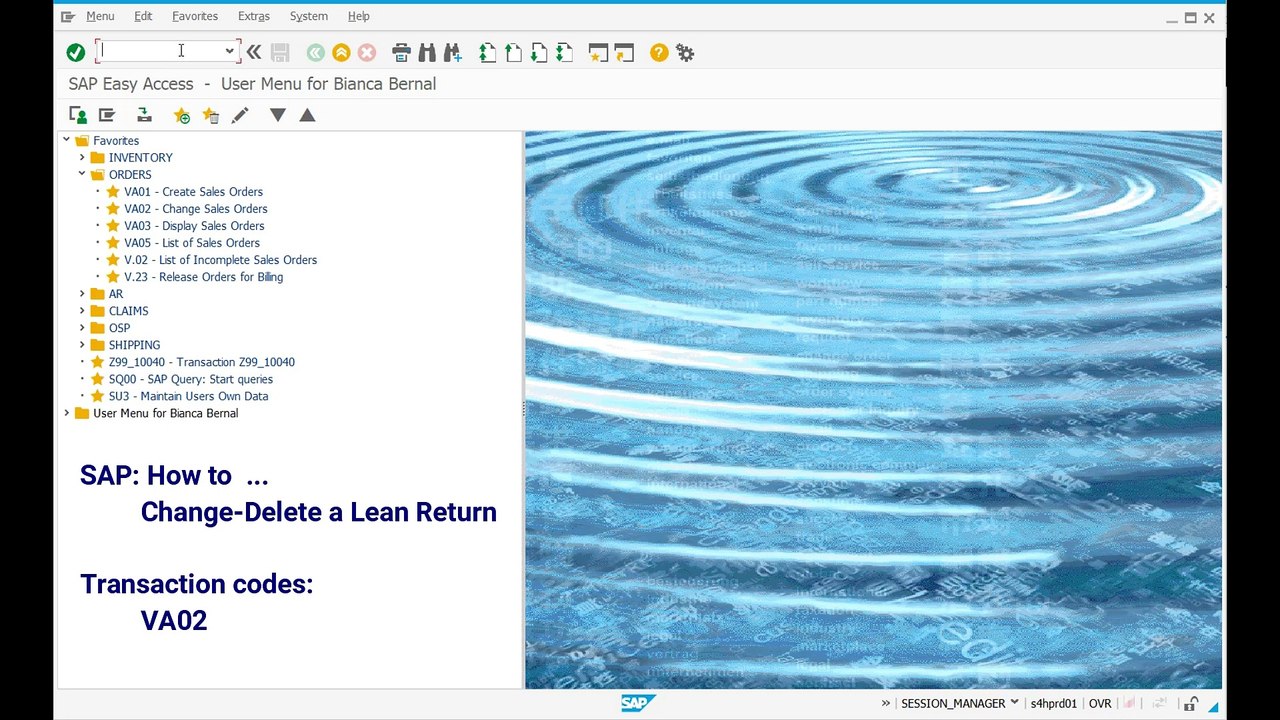Screen dimensions: 1280x720
Task: Click the s4hprd01 server status entry
Action: point(1054,704)
